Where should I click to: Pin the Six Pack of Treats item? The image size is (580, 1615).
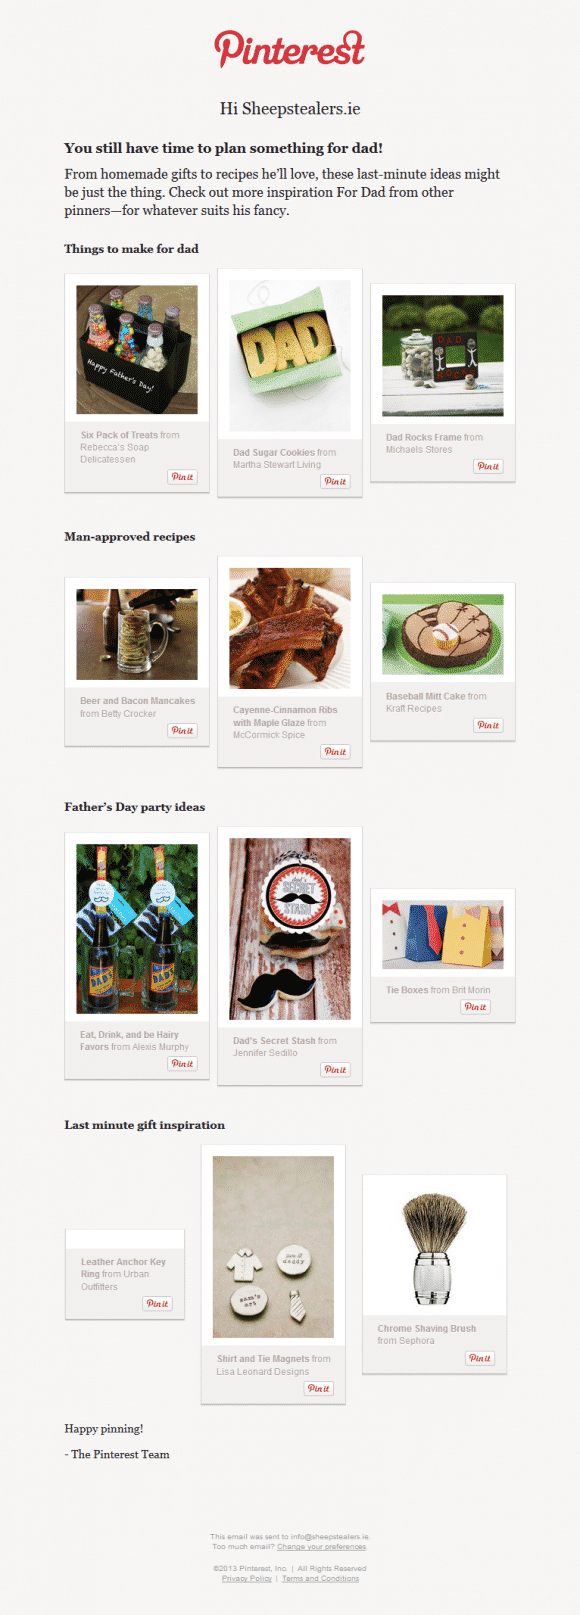[x=182, y=477]
